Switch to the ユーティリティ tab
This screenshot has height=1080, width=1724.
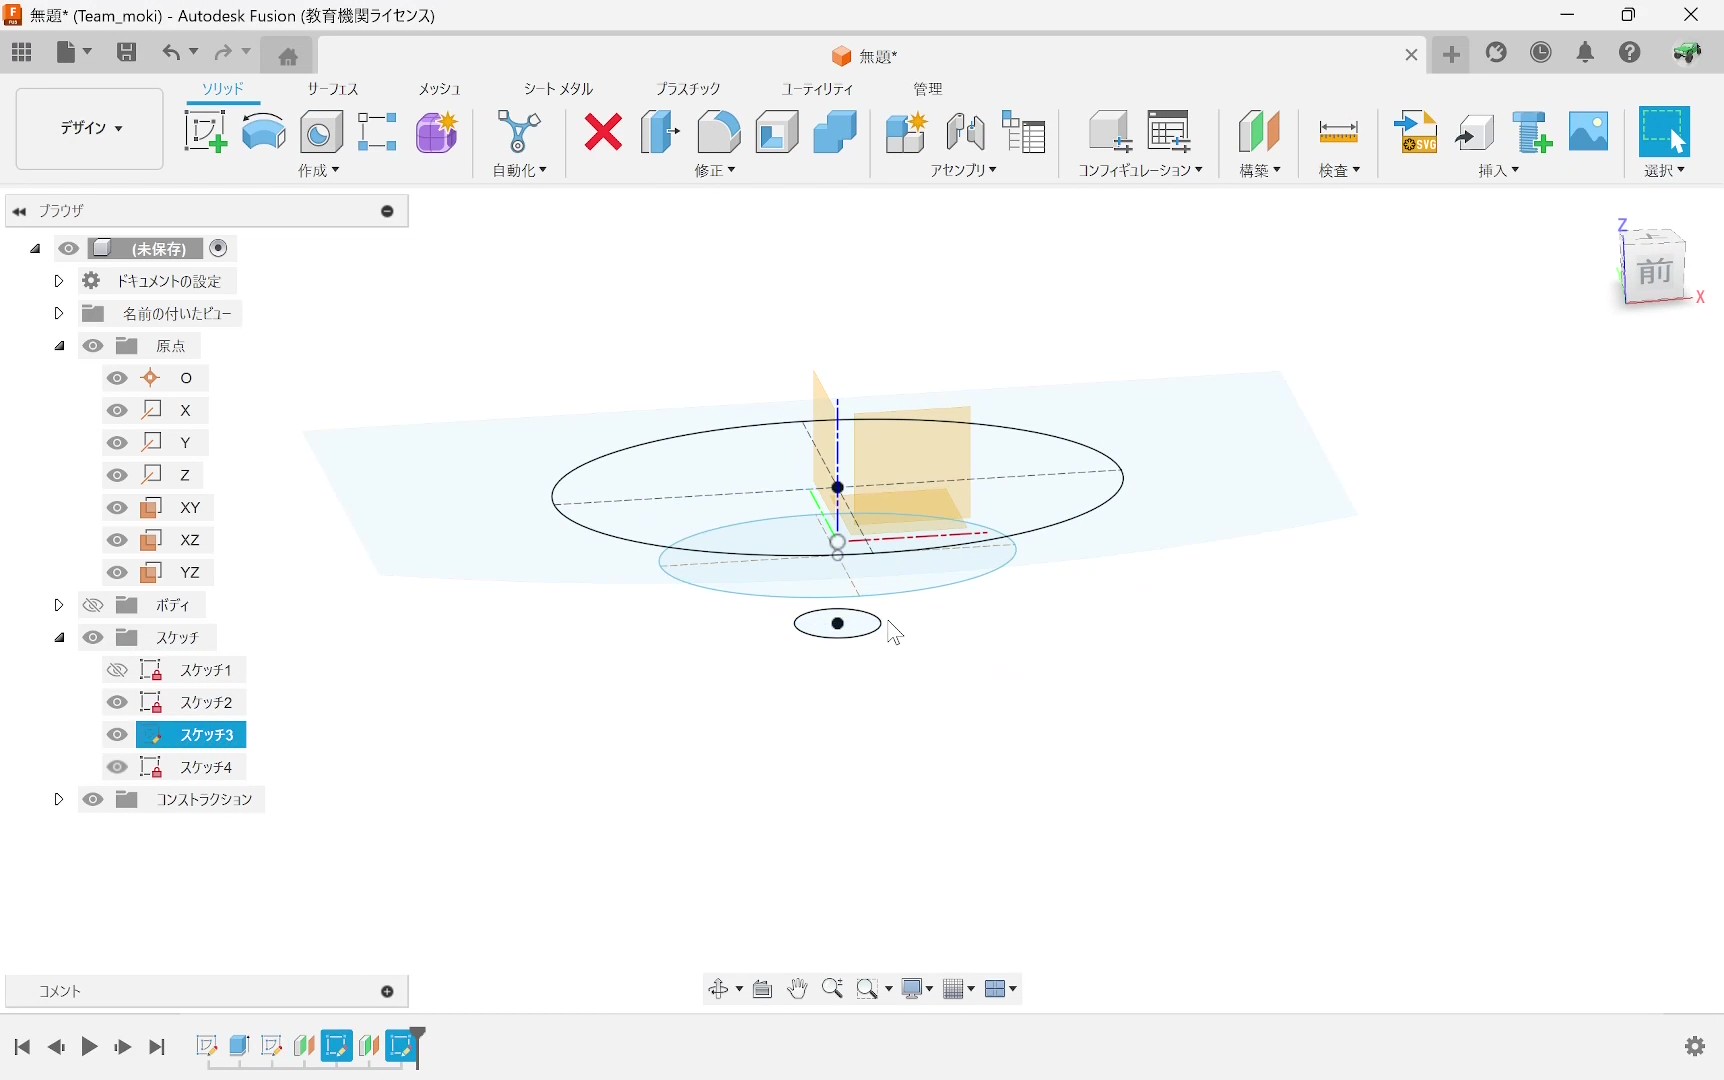click(x=818, y=89)
